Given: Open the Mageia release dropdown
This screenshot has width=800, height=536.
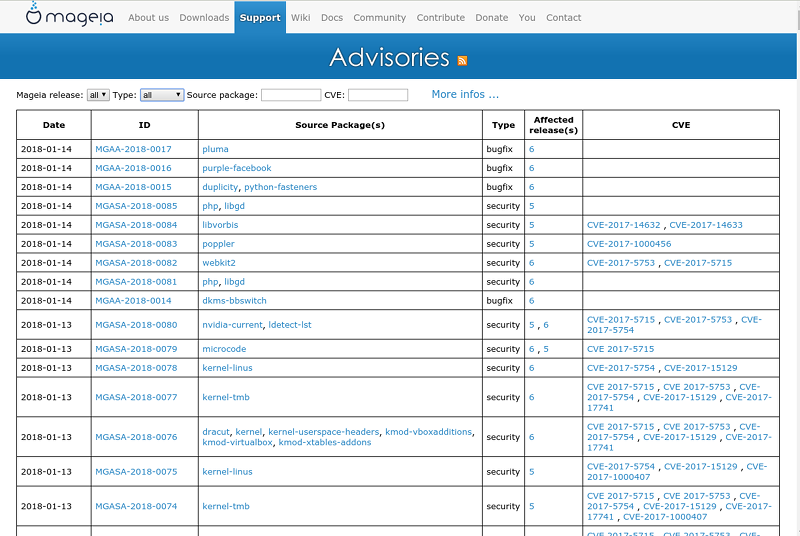Looking at the screenshot, I should [x=98, y=95].
